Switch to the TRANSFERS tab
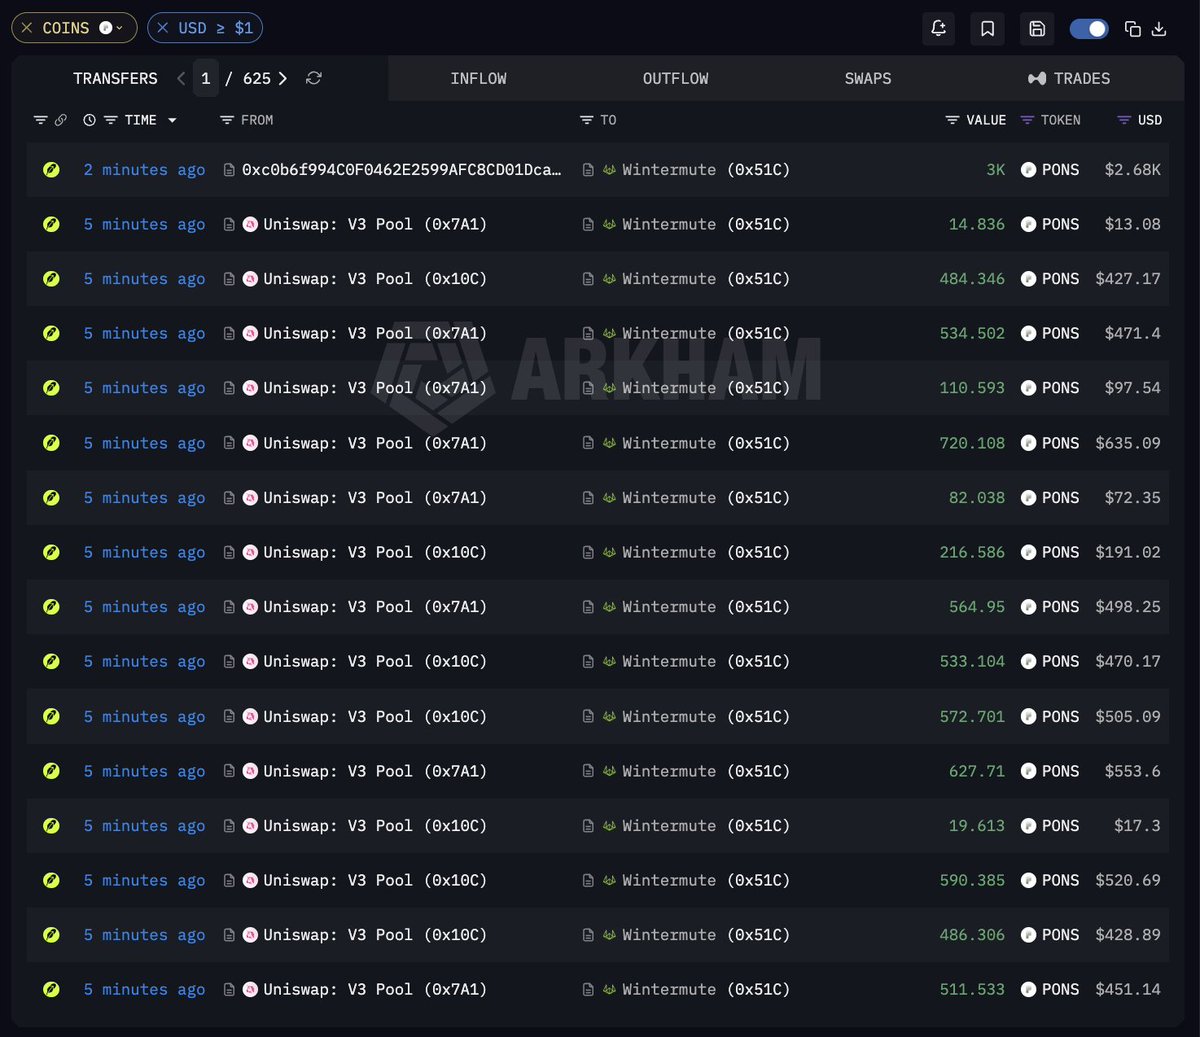The image size is (1200, 1037). (x=115, y=78)
